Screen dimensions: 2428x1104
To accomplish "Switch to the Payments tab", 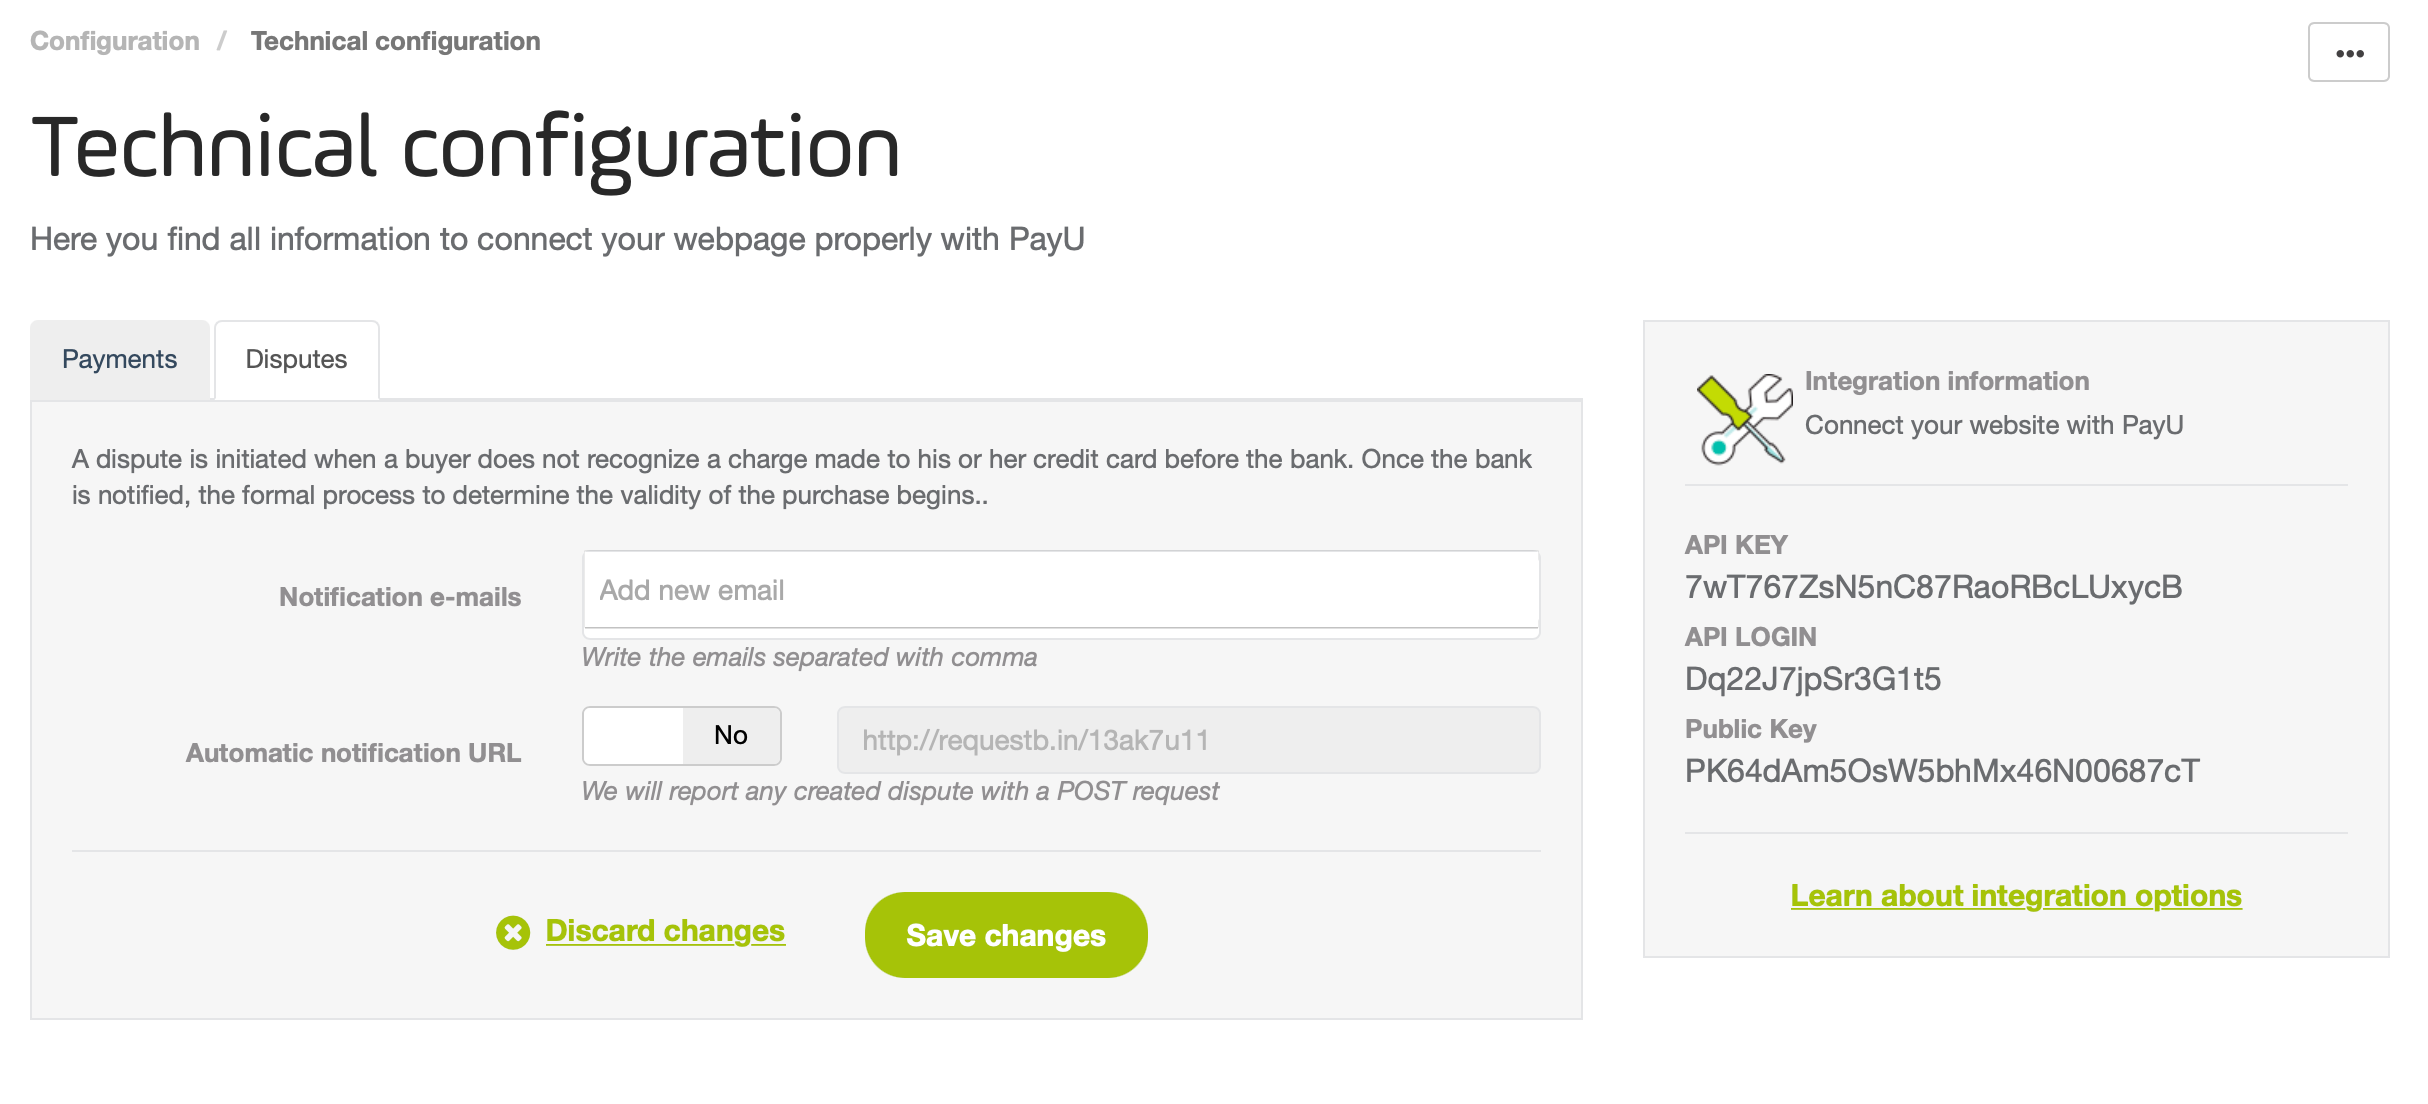I will pos(120,360).
